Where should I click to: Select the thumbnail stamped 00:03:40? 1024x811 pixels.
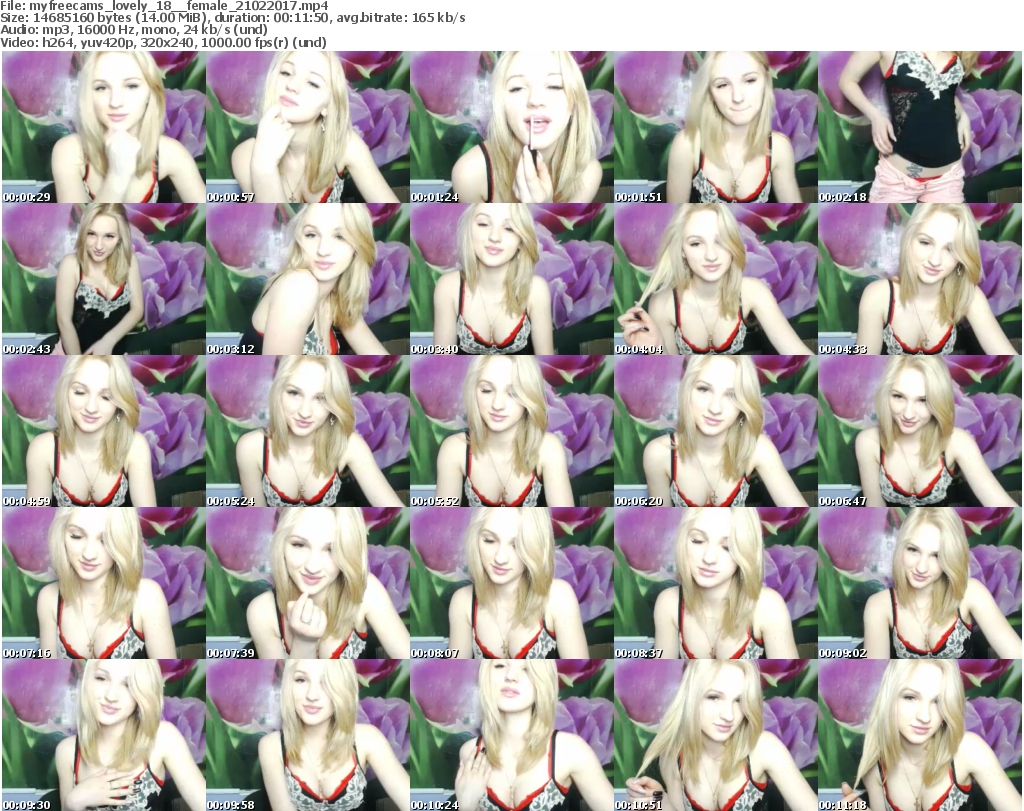tap(512, 279)
